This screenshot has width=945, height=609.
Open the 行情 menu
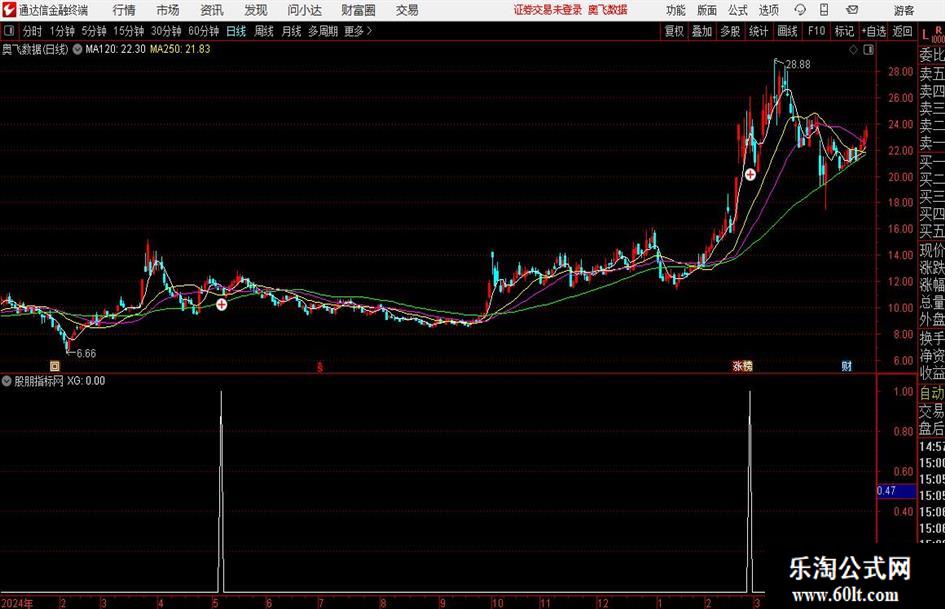[x=124, y=10]
